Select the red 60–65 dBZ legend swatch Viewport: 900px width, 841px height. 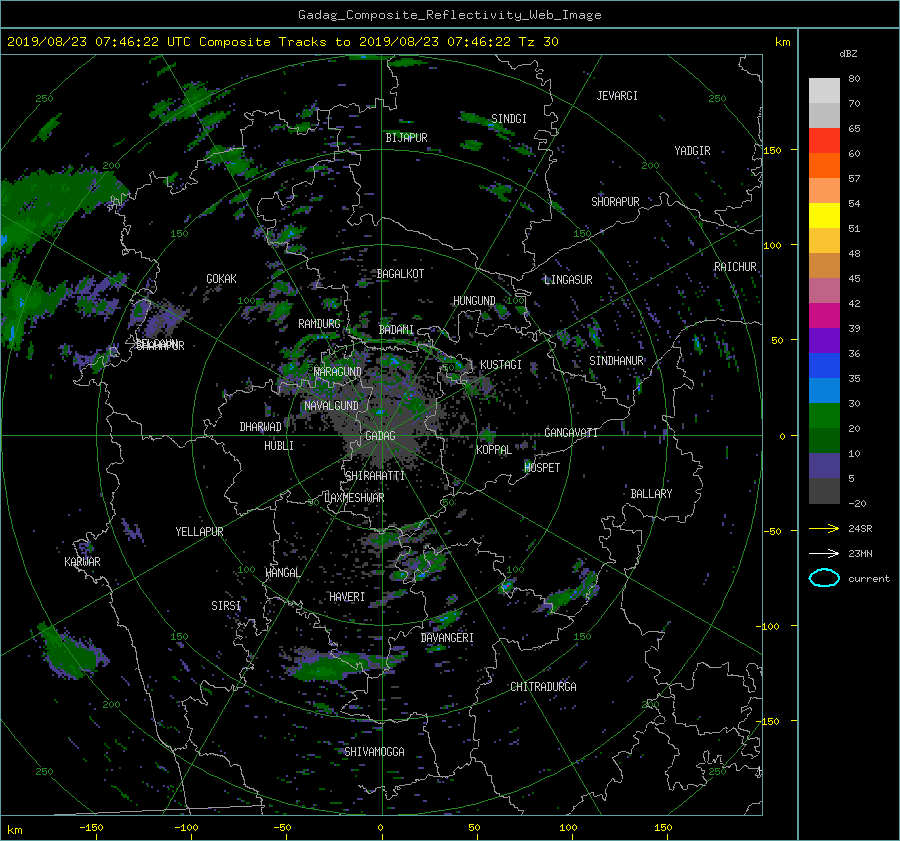click(824, 140)
